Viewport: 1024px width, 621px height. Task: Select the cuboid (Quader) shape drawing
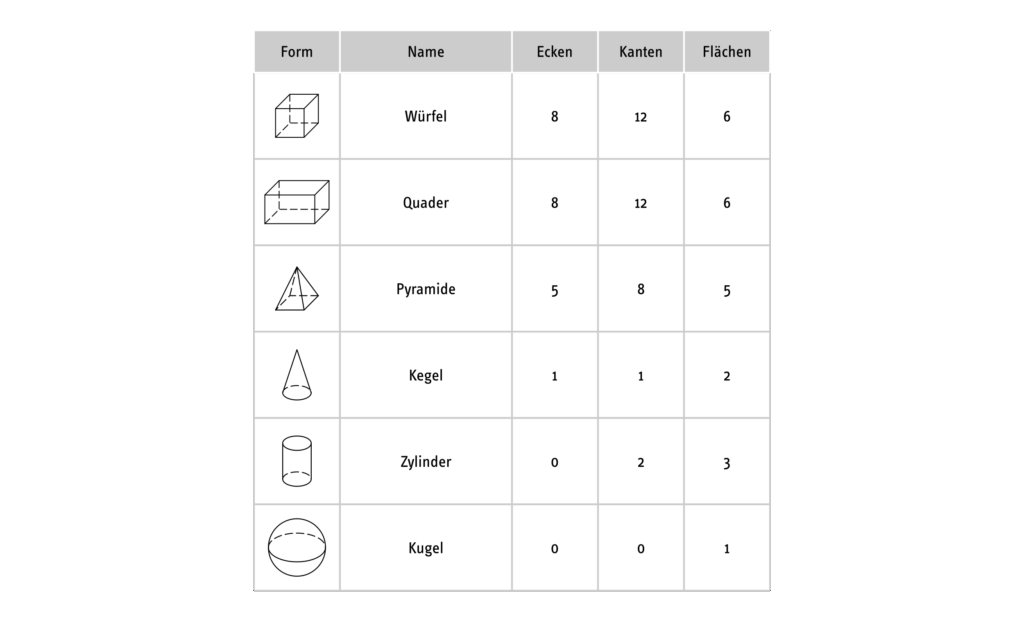click(x=297, y=202)
